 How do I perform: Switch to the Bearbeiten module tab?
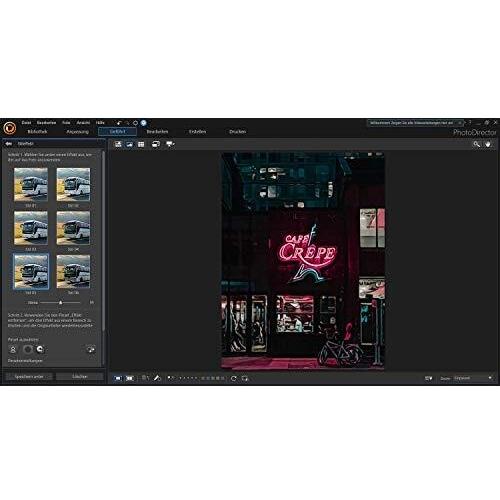tap(157, 132)
